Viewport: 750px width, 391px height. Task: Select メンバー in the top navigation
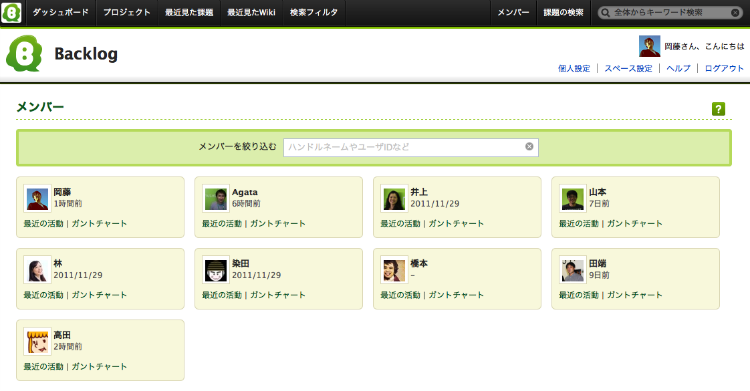513,12
